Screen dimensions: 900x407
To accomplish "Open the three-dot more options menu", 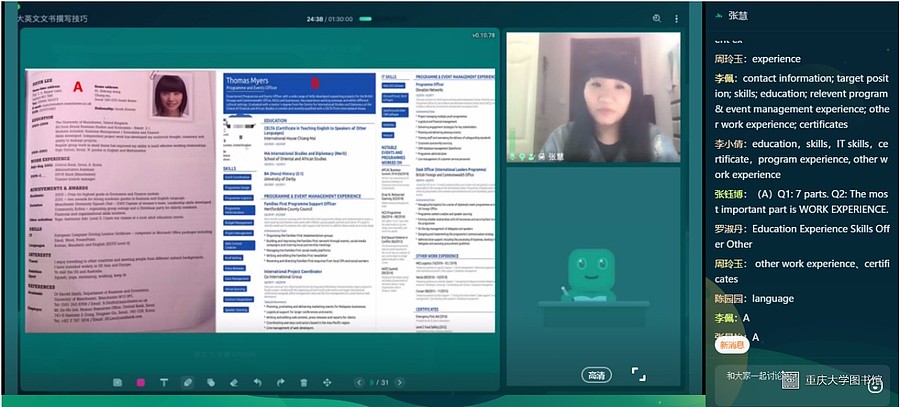I will pos(677,19).
